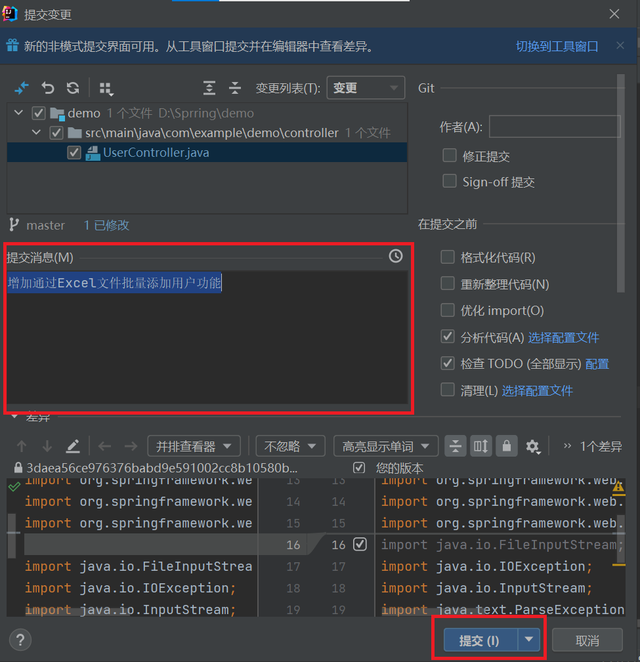
Task: Open the 不忽略 whitespace dropdown
Action: (290, 446)
